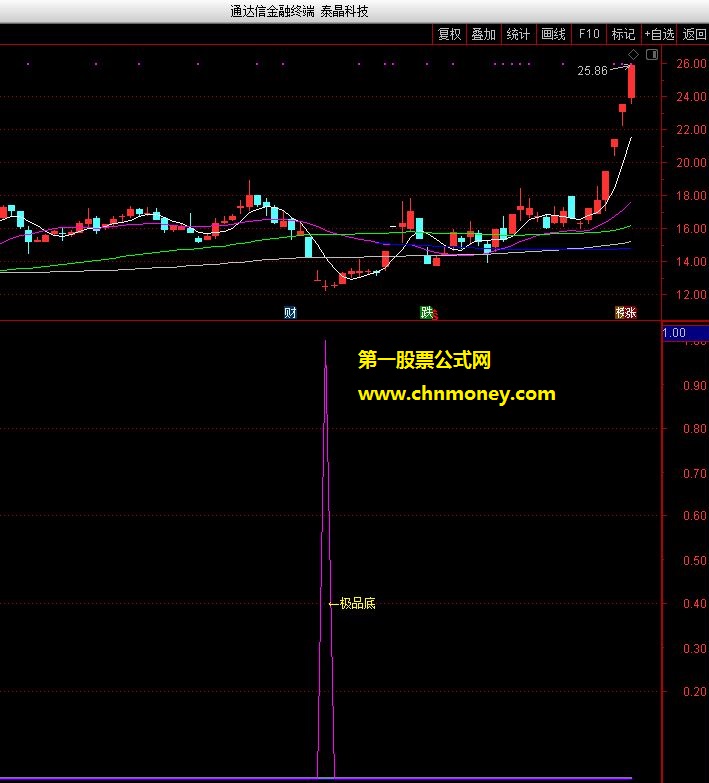Viewport: 709px width, 783px height.
Task: Click the 泰晶科技 title text
Action: pos(344,11)
